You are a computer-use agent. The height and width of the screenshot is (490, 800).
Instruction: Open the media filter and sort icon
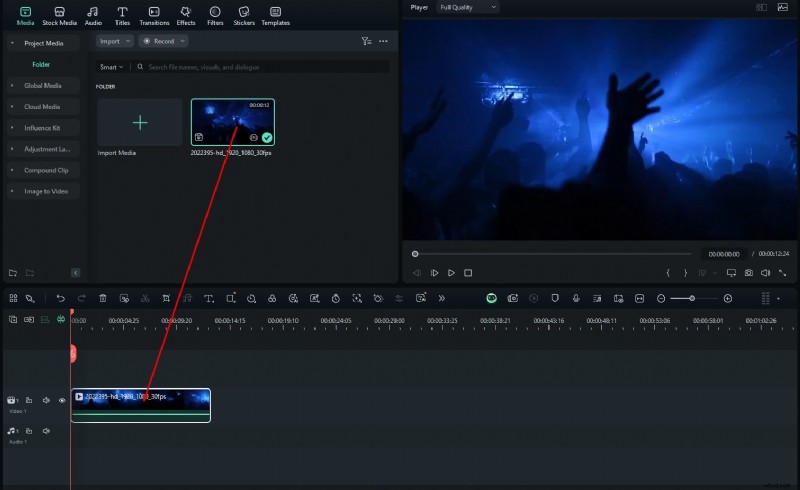pyautogui.click(x=366, y=41)
